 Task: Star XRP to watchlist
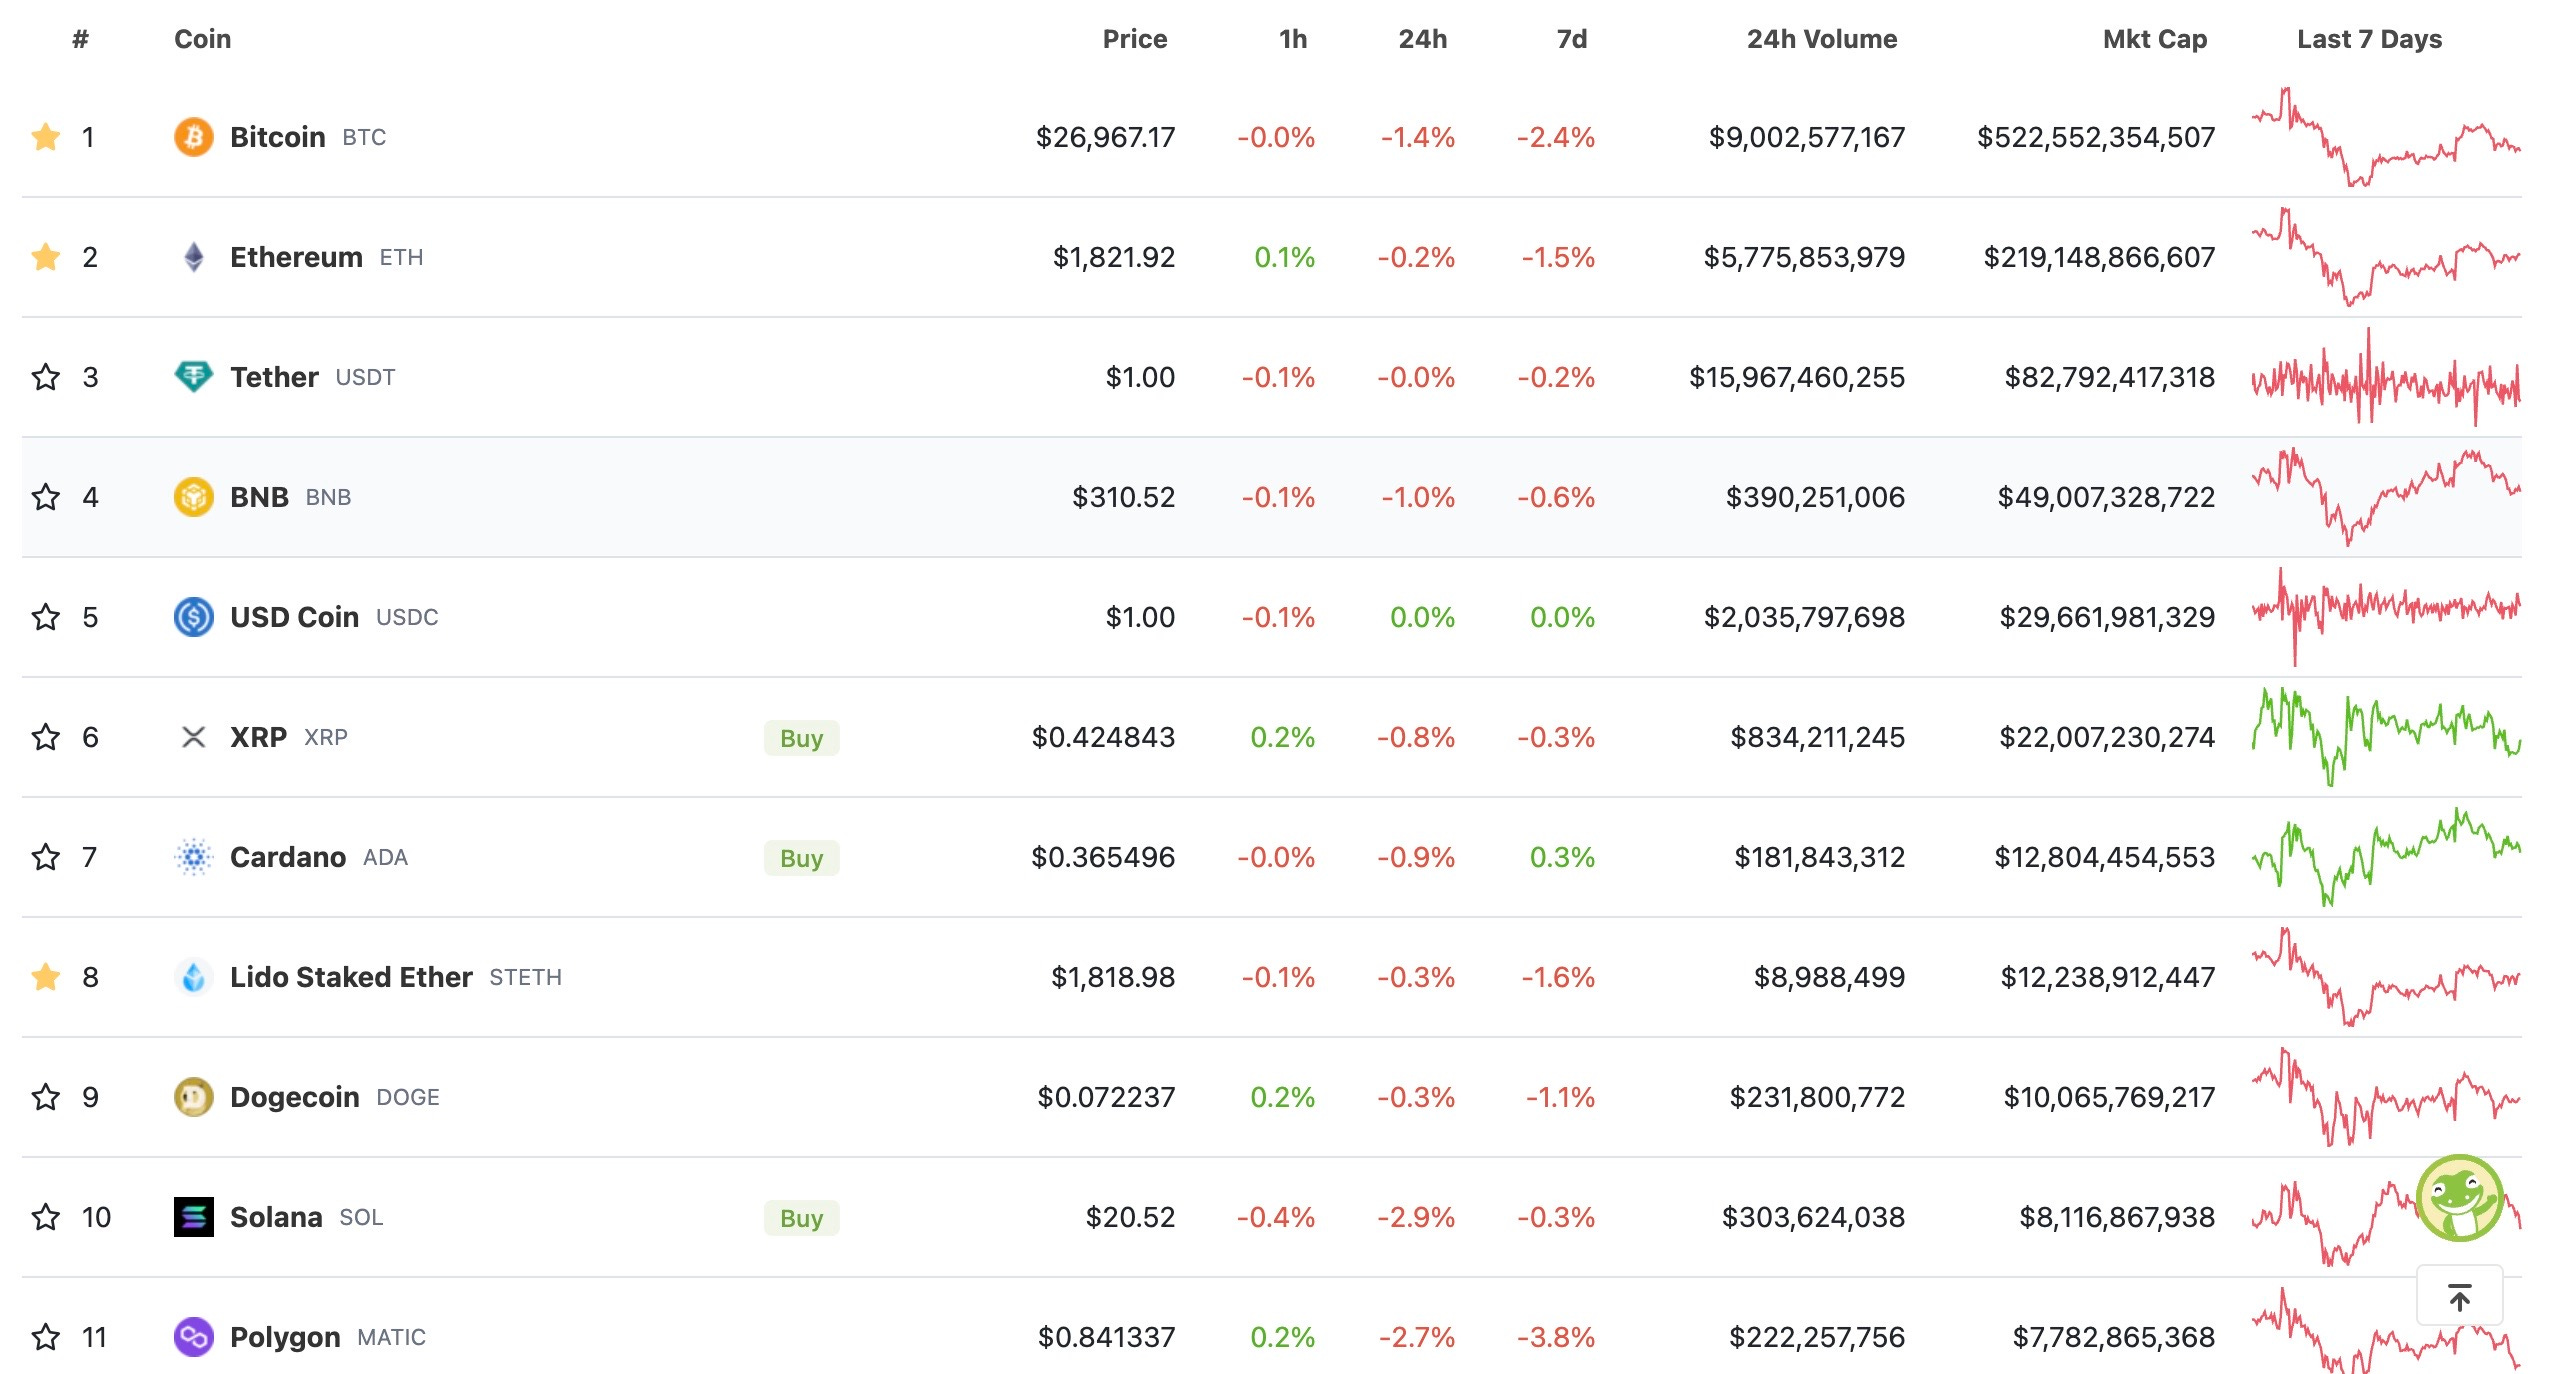point(46,737)
